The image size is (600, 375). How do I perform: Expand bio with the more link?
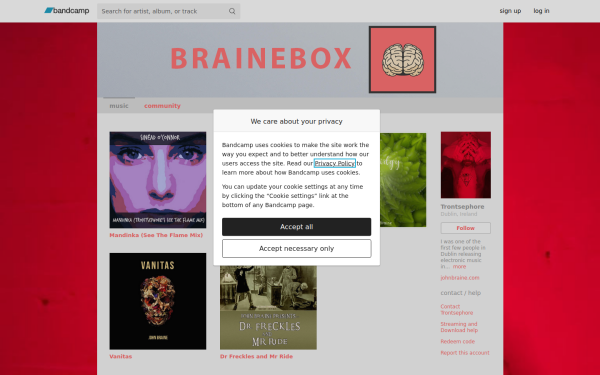(459, 267)
